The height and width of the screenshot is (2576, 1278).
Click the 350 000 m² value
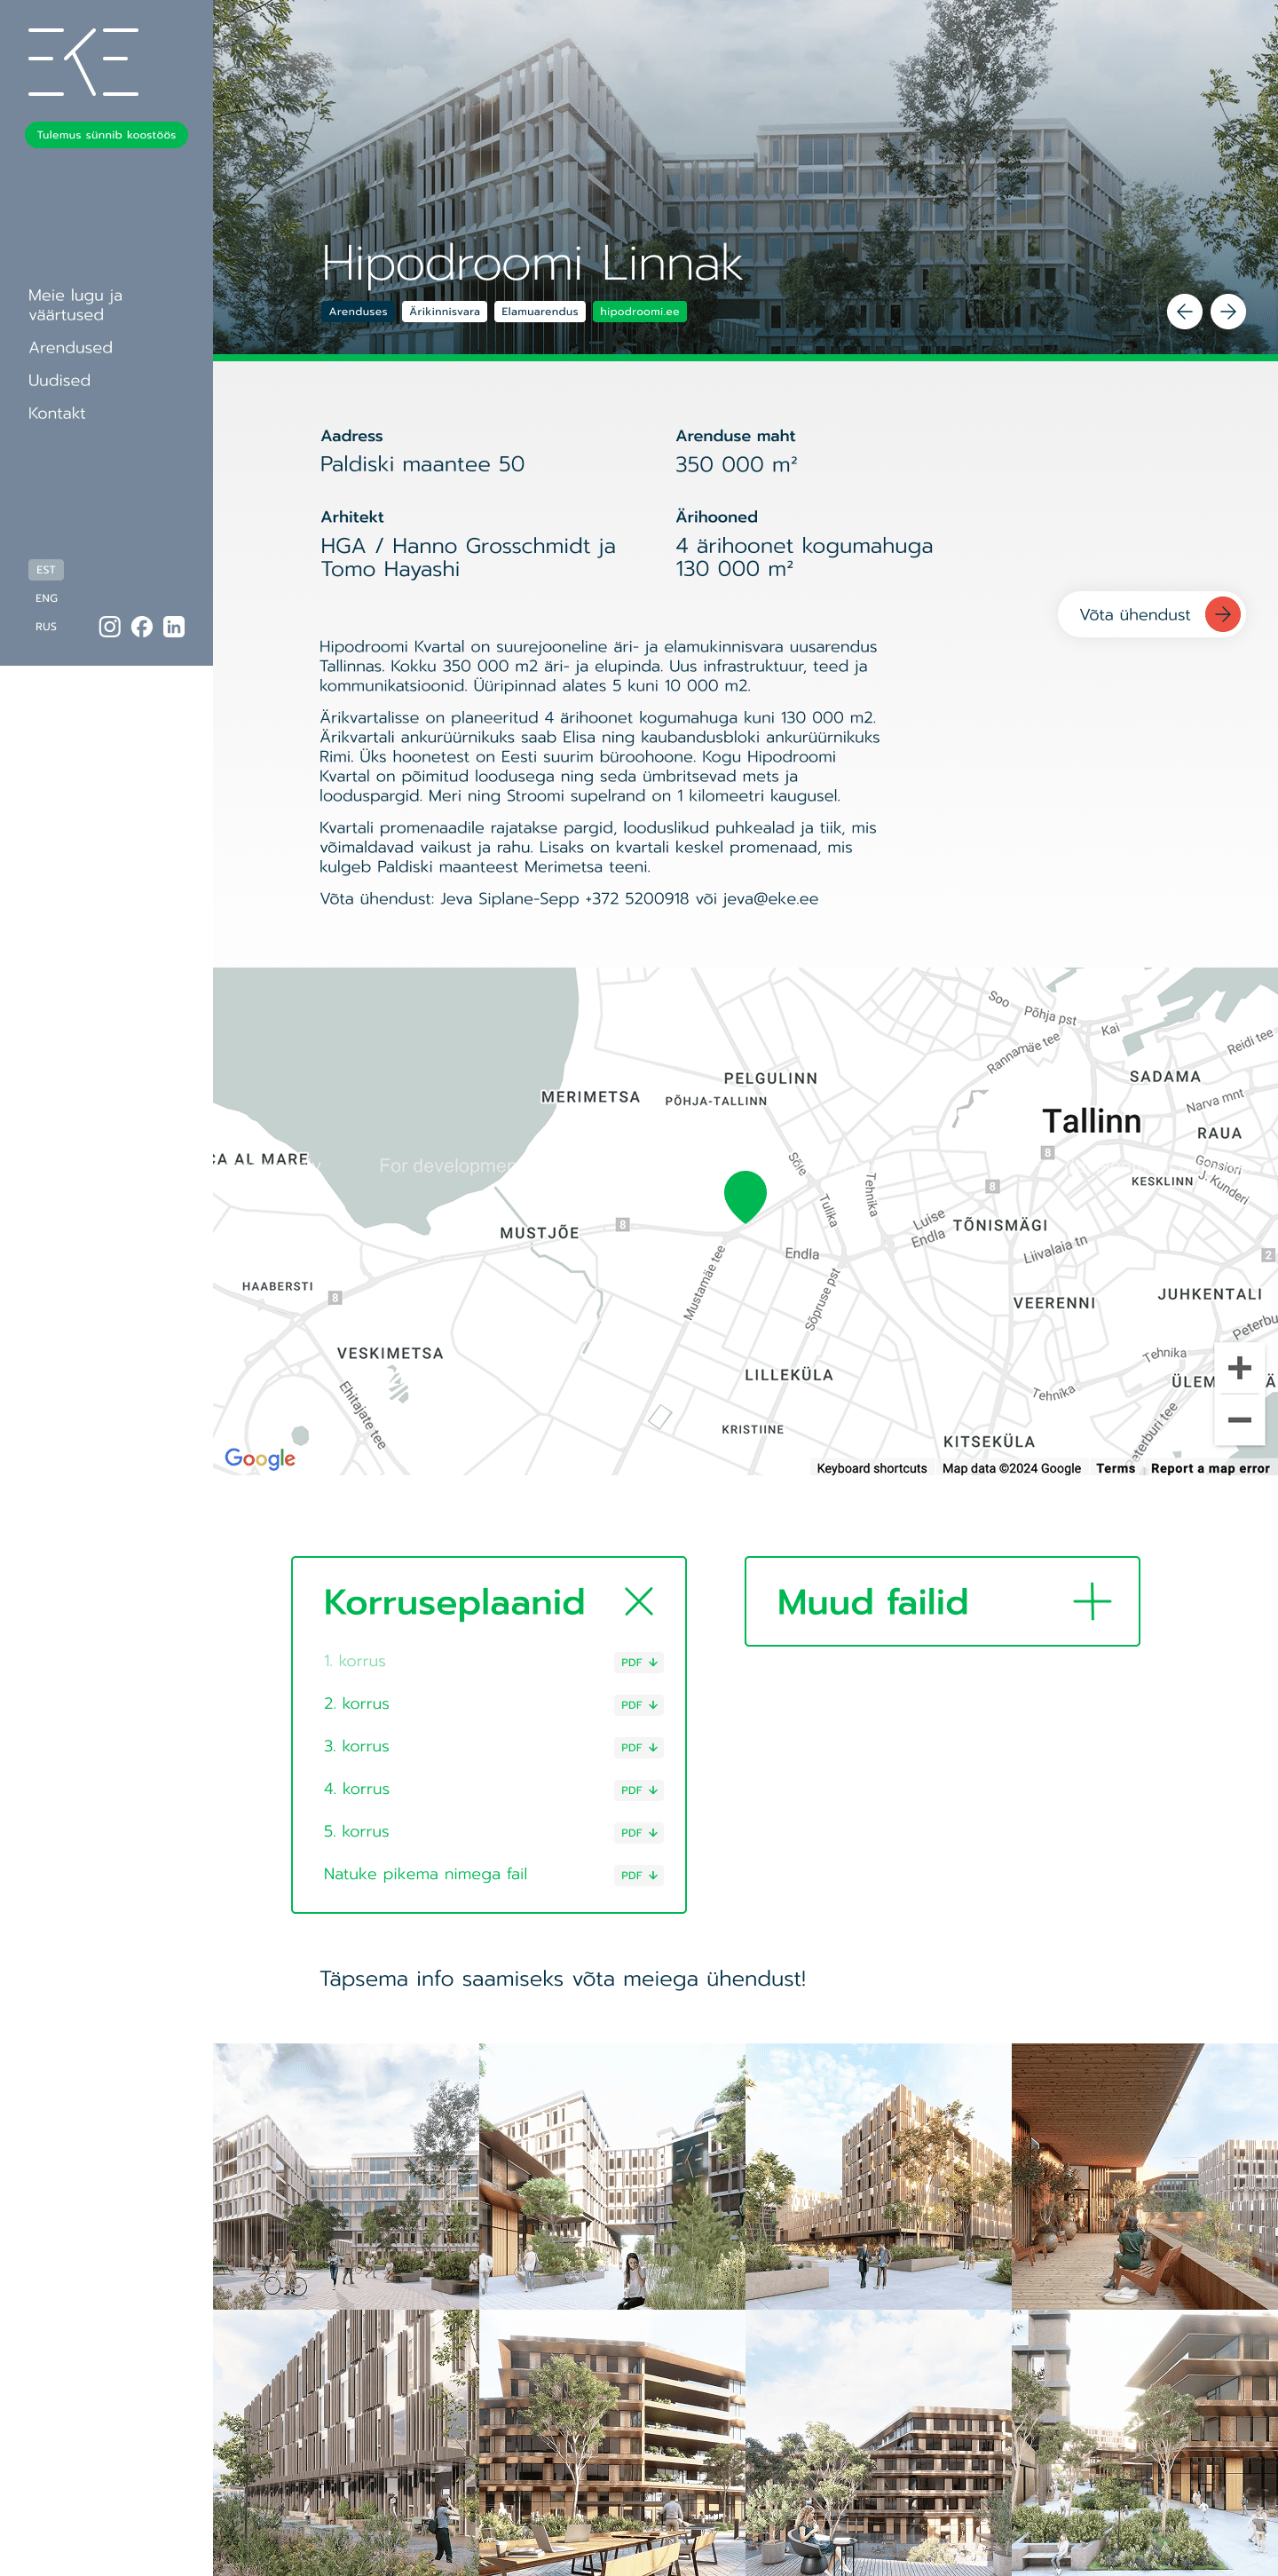tap(736, 465)
